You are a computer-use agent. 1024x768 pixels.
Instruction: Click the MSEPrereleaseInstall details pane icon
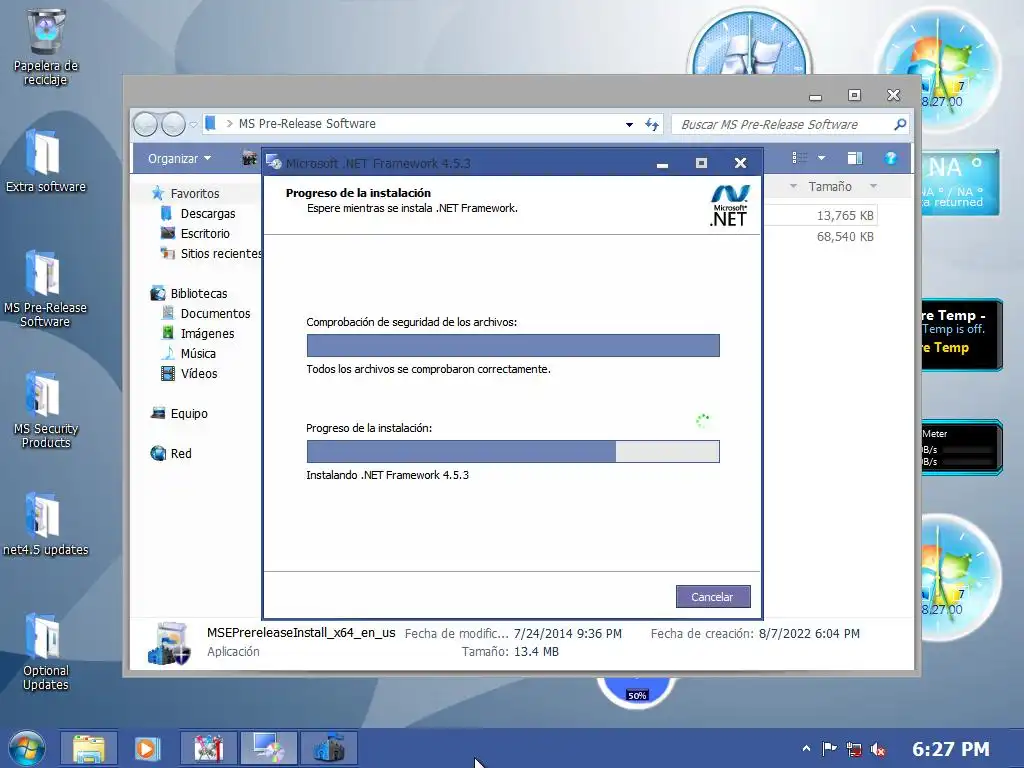(169, 643)
